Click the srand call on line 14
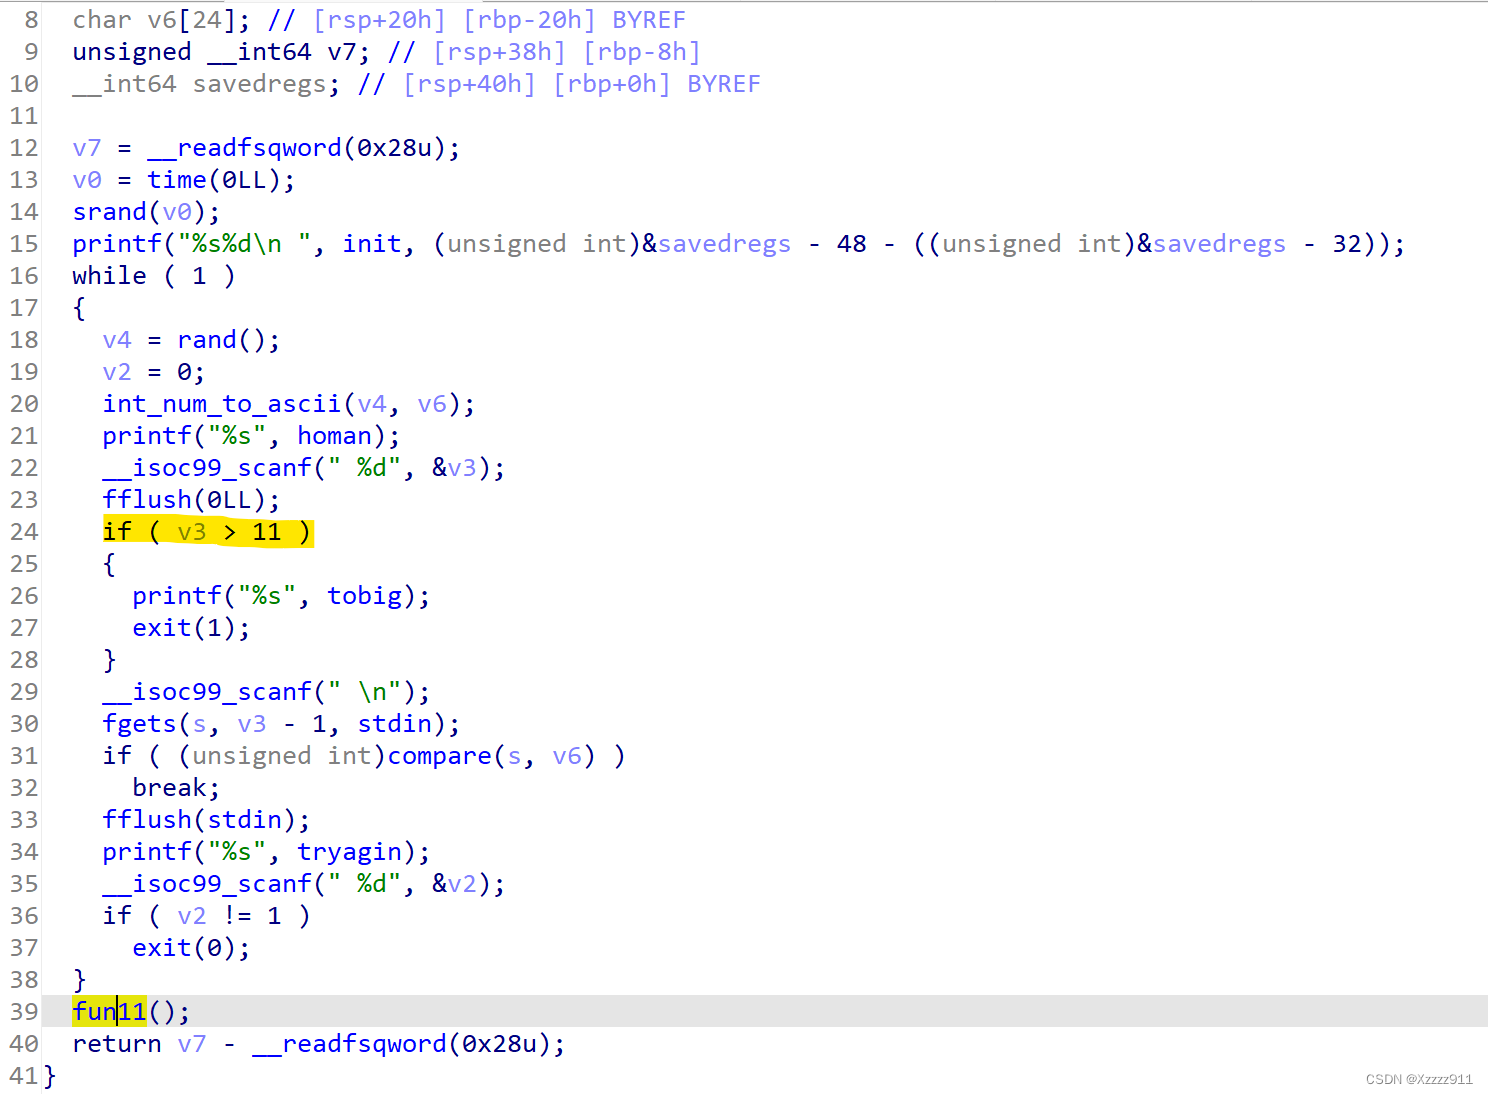The width and height of the screenshot is (1488, 1094). (109, 212)
